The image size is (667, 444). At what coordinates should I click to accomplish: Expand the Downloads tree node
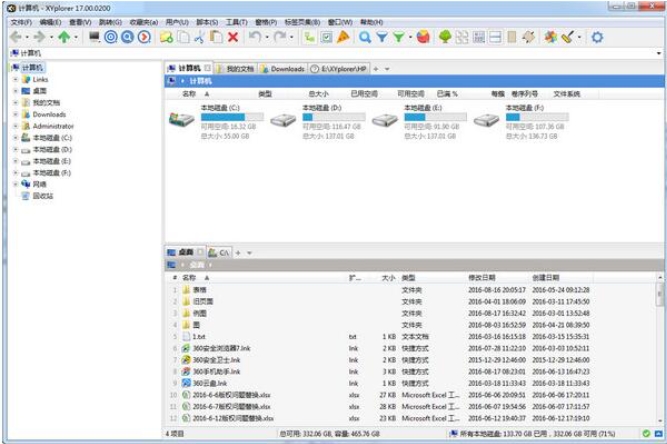15,114
